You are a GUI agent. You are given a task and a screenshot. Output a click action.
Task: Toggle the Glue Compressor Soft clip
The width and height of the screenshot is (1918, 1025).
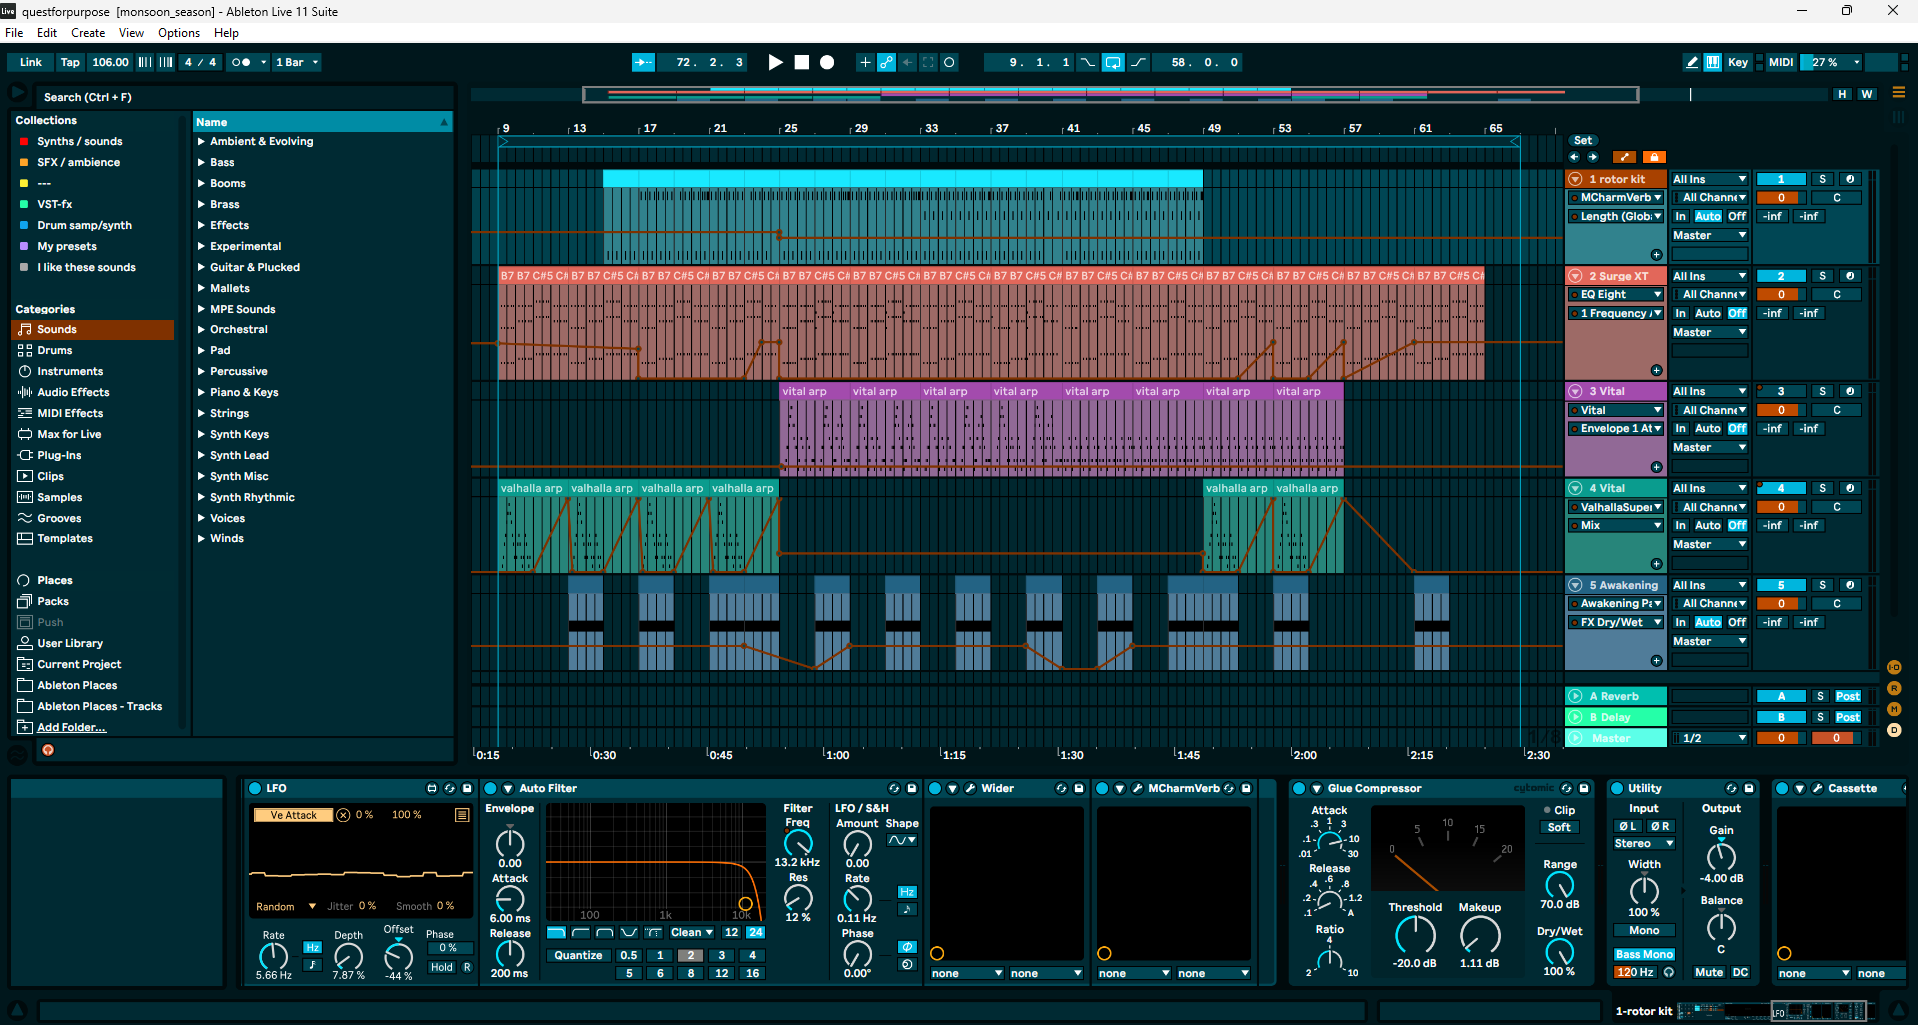click(1559, 828)
